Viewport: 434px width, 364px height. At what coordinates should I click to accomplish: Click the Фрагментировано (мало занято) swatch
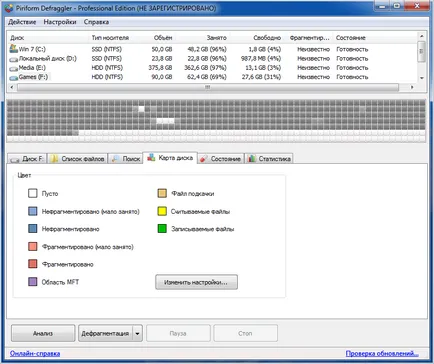(x=33, y=247)
